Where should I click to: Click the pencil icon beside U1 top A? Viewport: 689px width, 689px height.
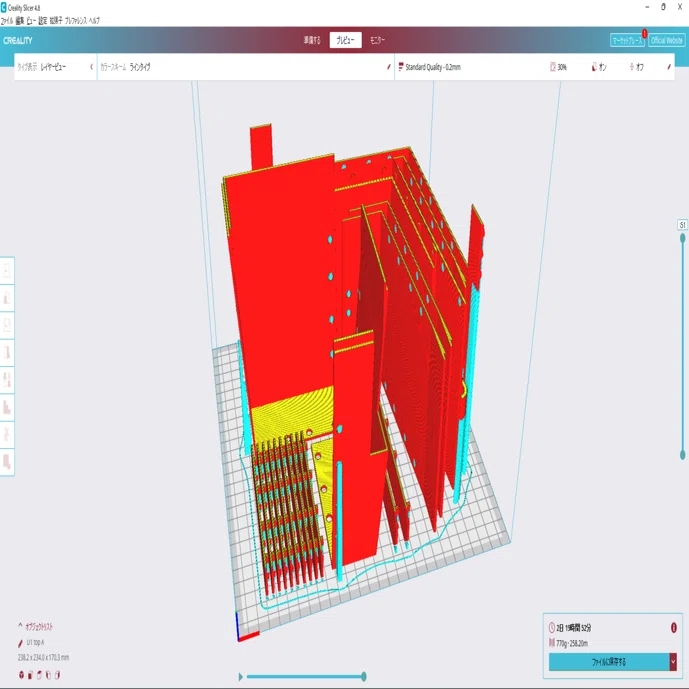(20, 643)
